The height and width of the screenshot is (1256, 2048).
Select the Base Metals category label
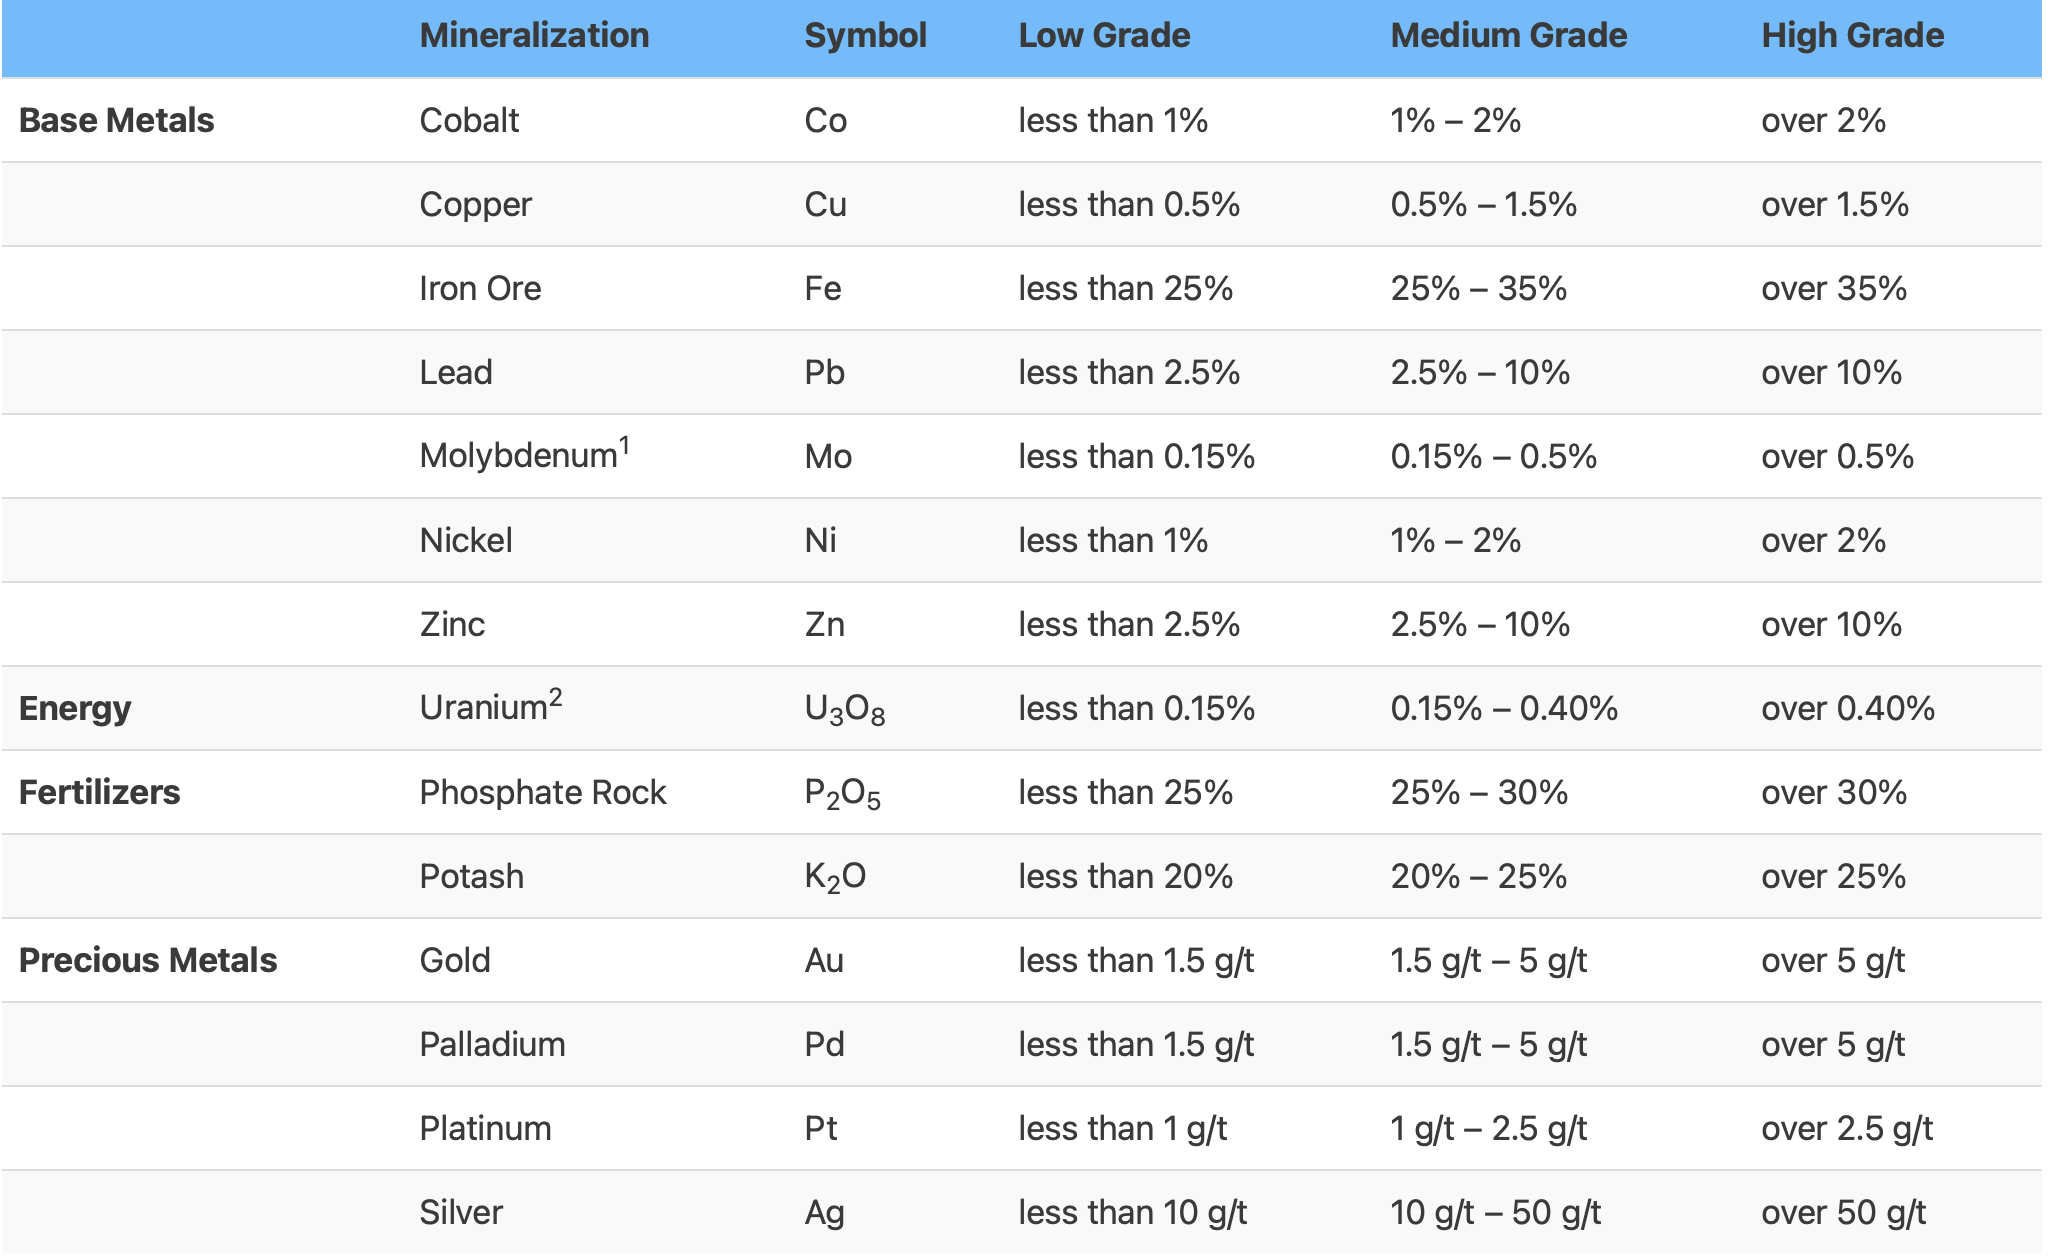116,120
